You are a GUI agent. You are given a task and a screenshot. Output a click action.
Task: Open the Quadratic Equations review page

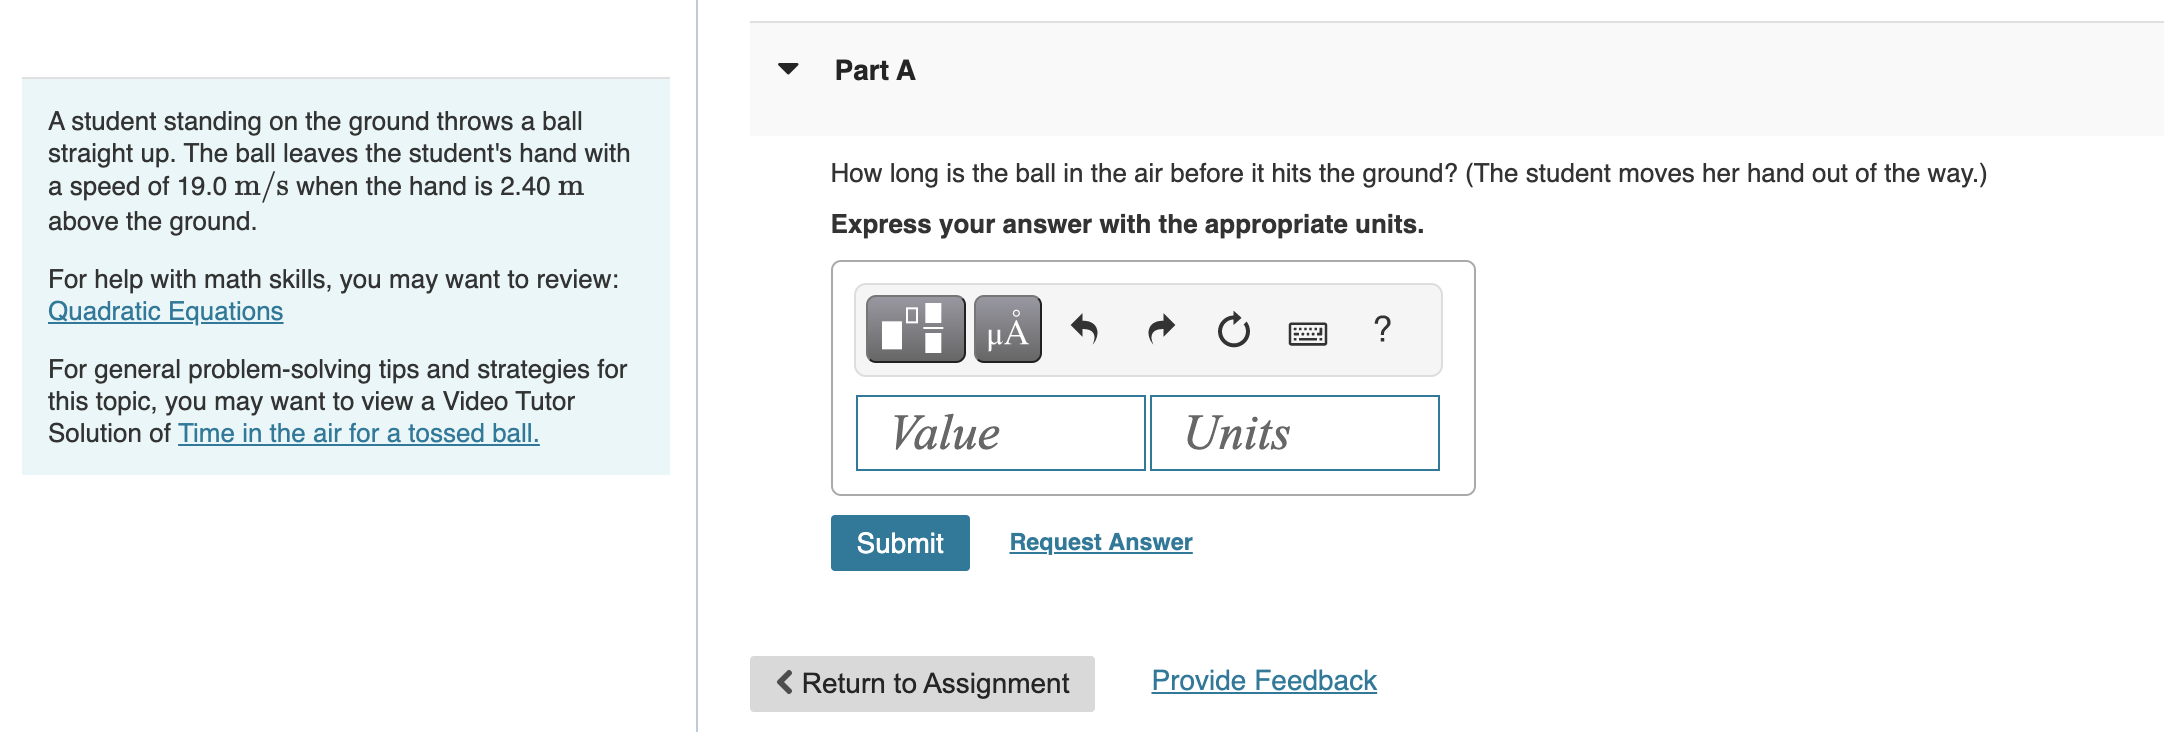pyautogui.click(x=164, y=311)
